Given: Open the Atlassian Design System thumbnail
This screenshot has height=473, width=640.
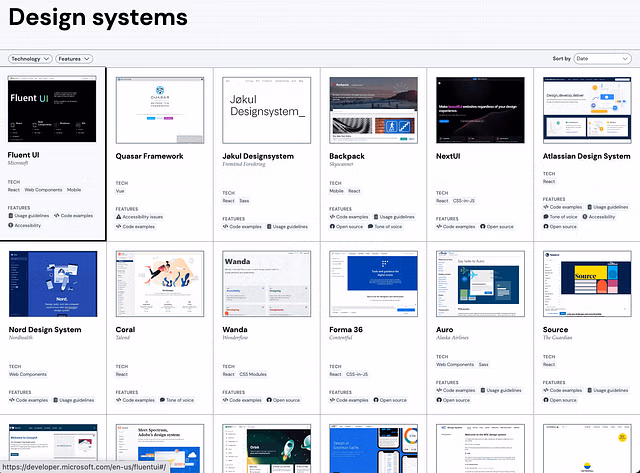Looking at the screenshot, I should (587, 110).
